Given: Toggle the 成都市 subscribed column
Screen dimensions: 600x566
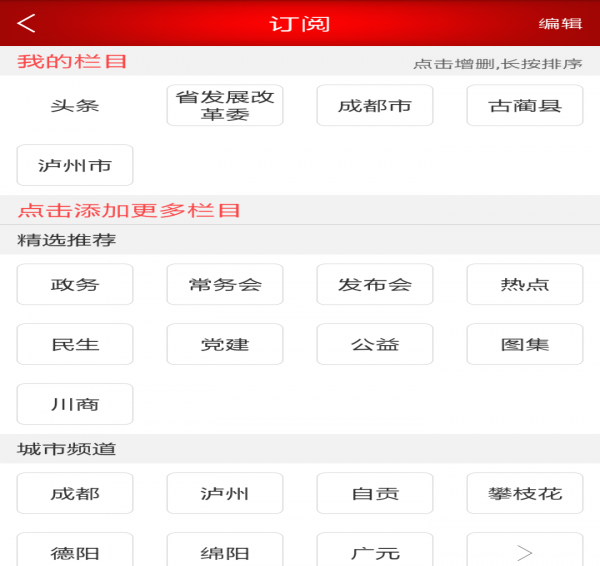Looking at the screenshot, I should [x=375, y=105].
